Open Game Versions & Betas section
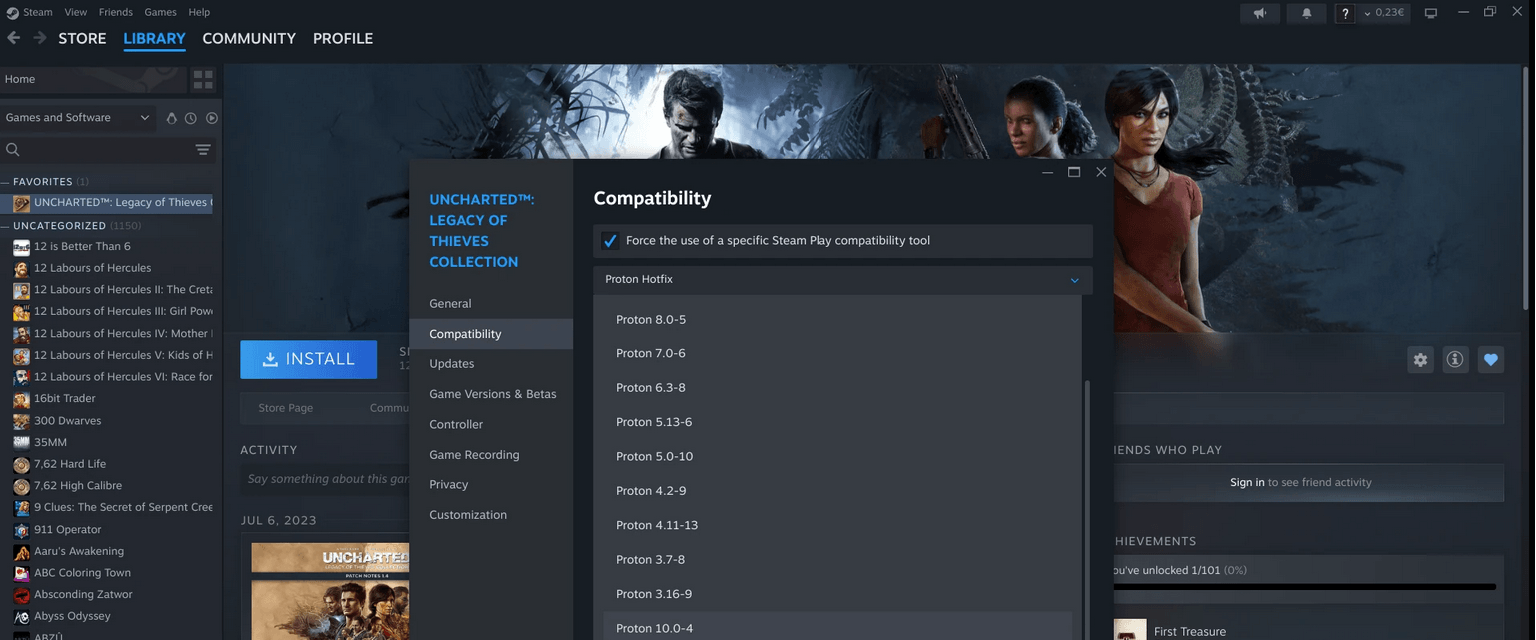 tap(491, 394)
